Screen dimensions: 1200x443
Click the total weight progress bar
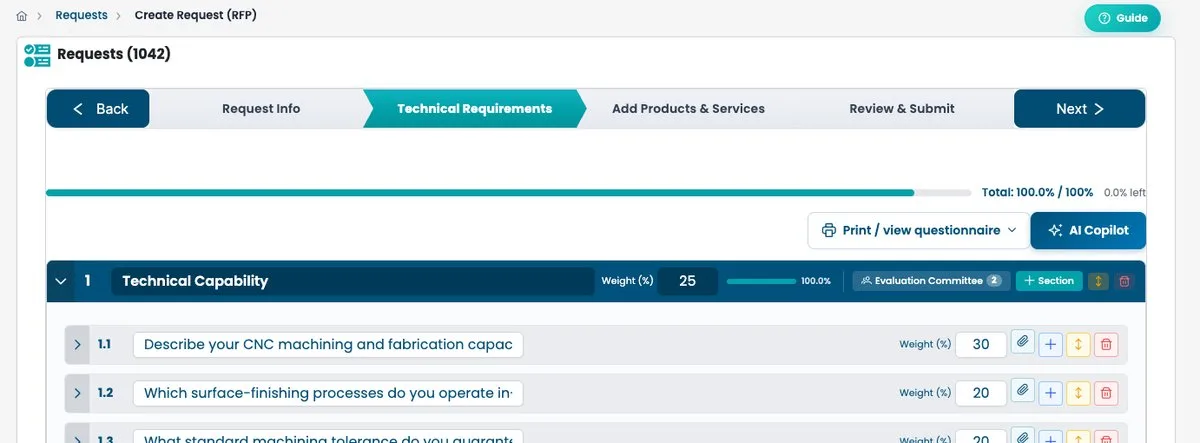pos(508,192)
